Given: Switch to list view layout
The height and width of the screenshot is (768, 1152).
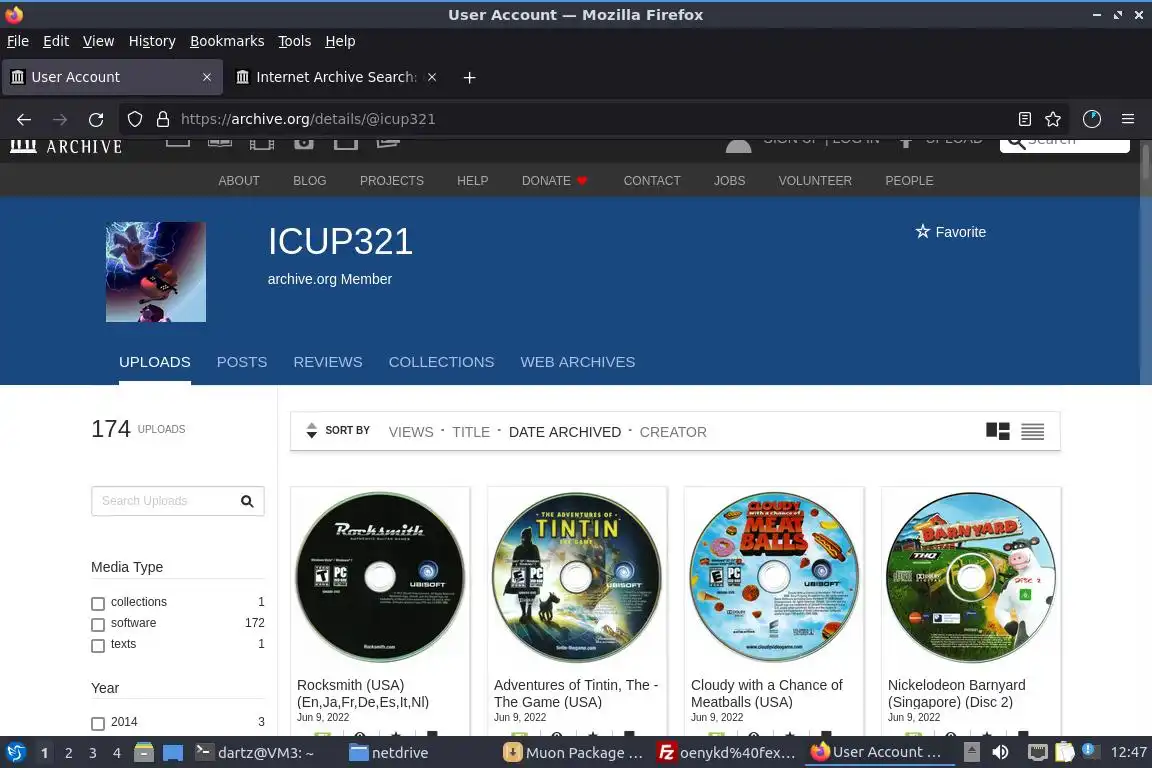Looking at the screenshot, I should coord(1032,431).
